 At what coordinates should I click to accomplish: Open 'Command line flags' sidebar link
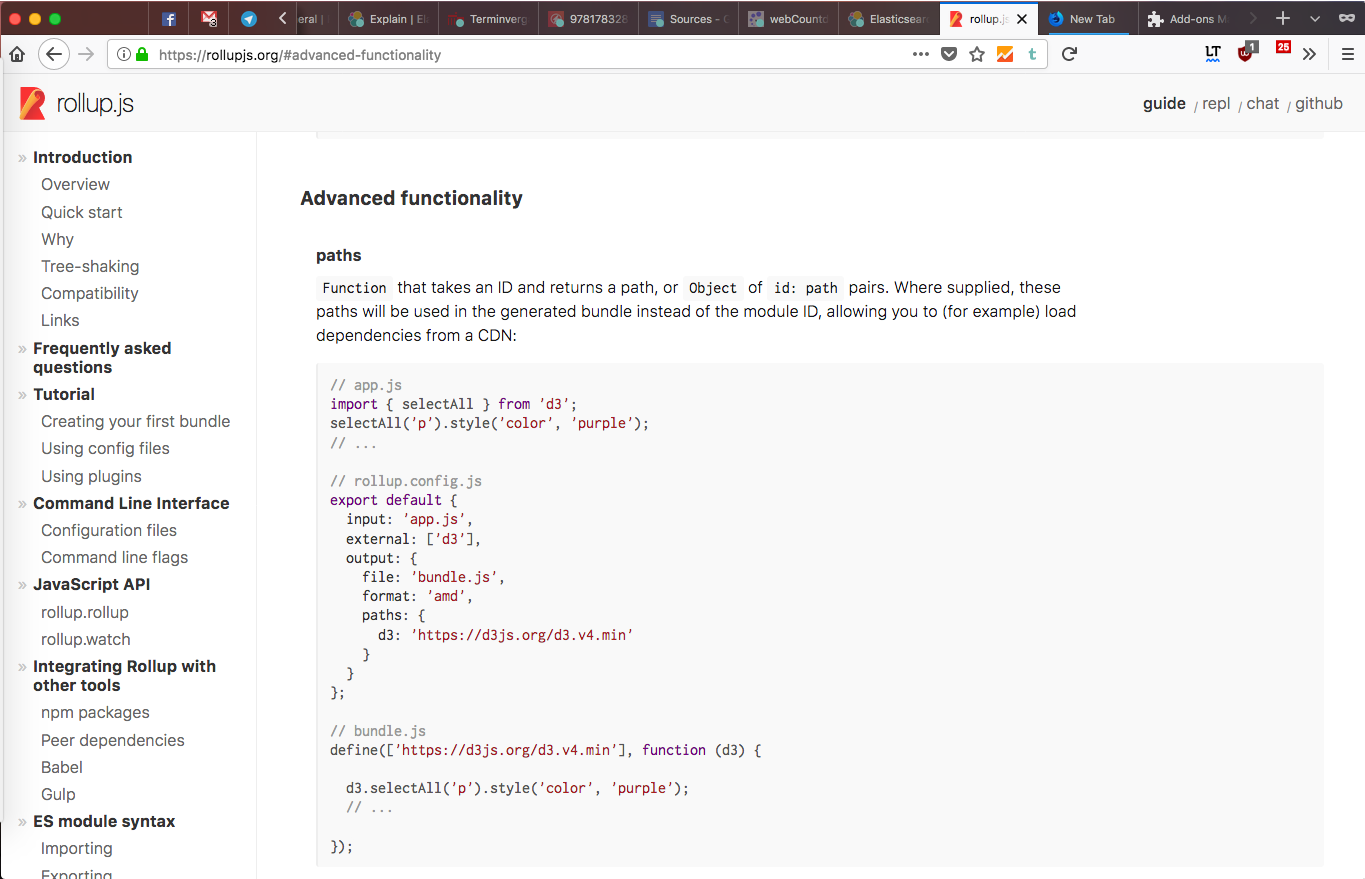click(x=114, y=557)
